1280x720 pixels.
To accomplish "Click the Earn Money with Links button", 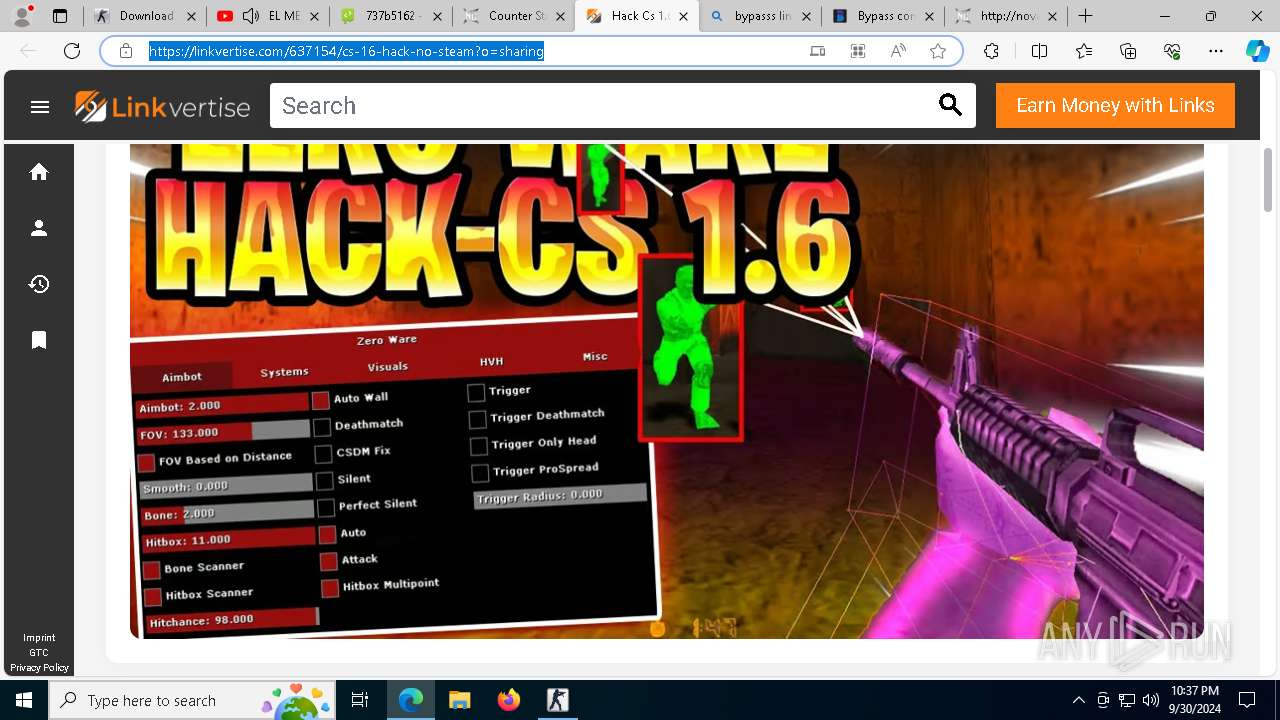I will pos(1115,105).
